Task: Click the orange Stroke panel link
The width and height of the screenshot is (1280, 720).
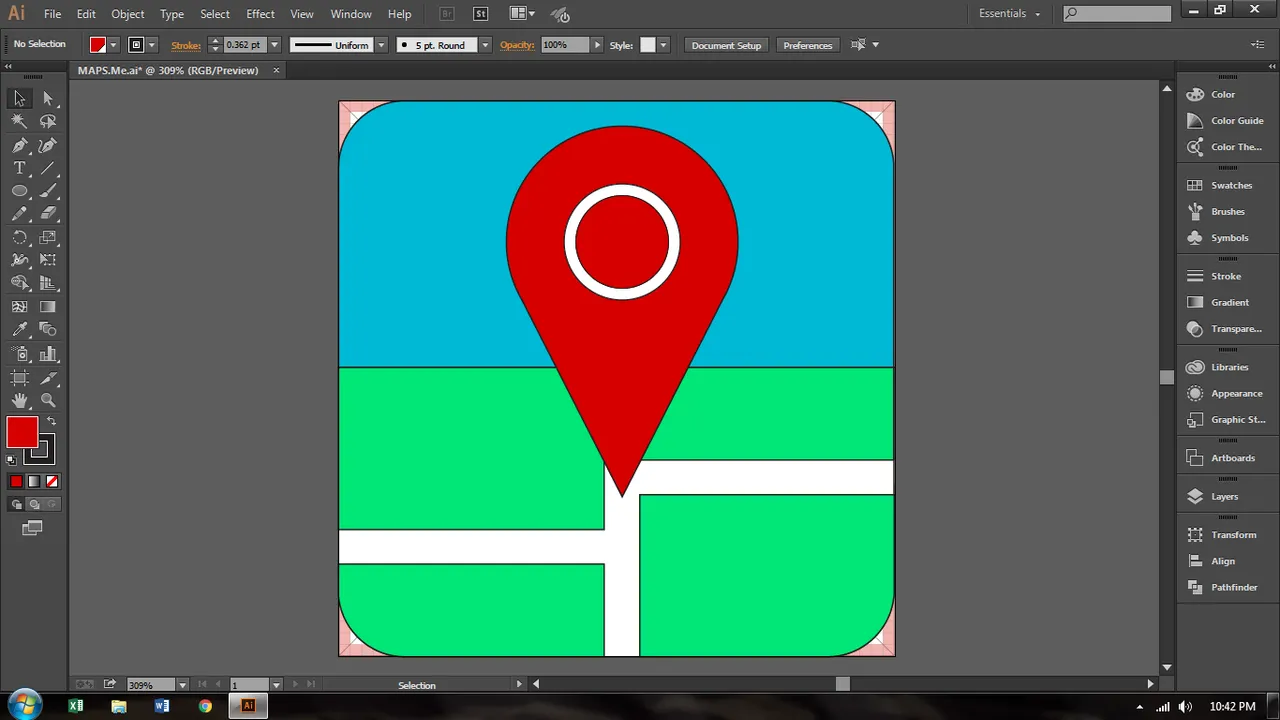Action: point(186,45)
